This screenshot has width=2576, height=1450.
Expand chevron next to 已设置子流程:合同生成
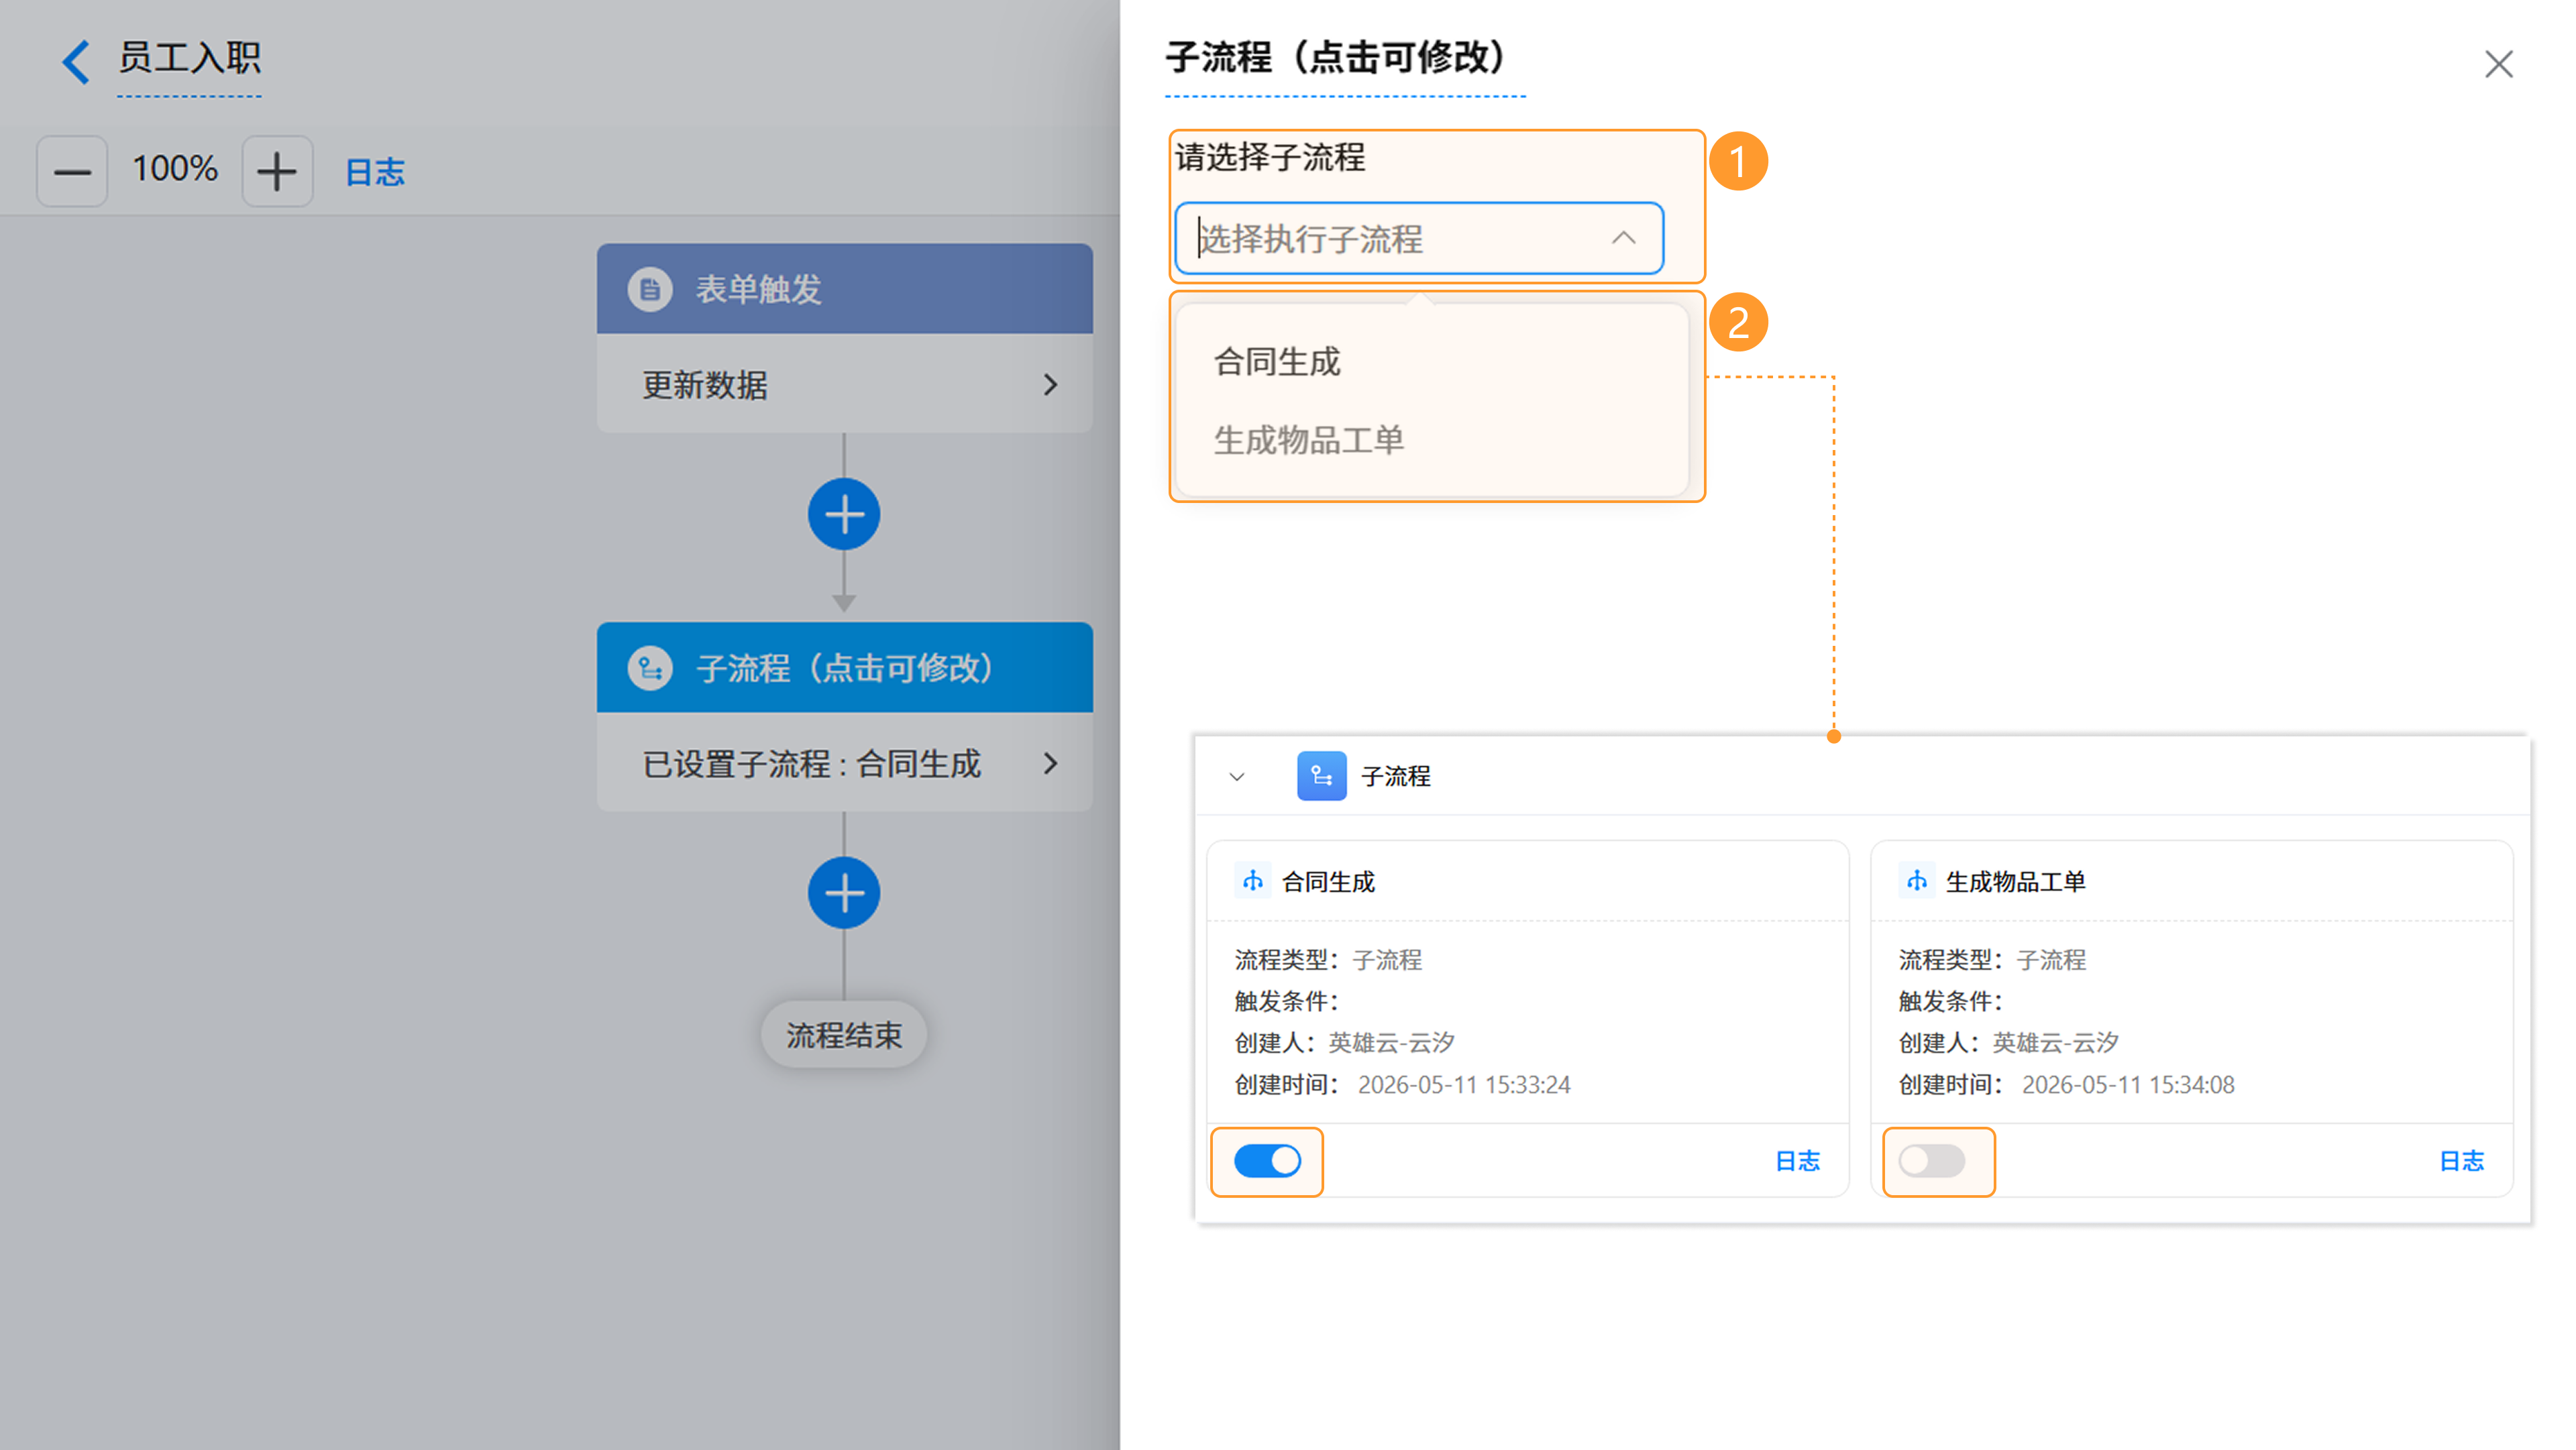[1050, 764]
